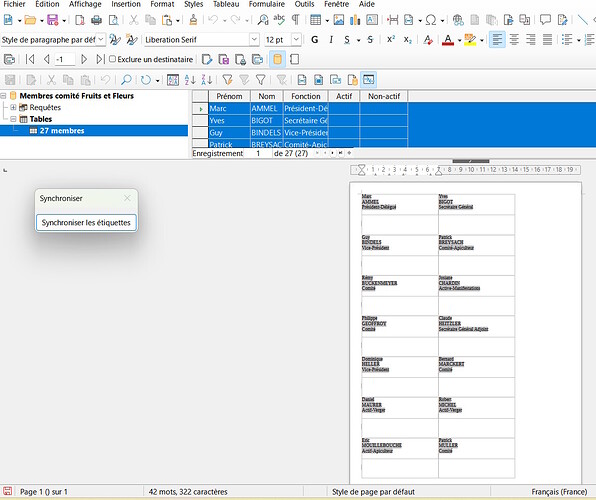Click the AutoFilter funnel icon

click(x=227, y=80)
